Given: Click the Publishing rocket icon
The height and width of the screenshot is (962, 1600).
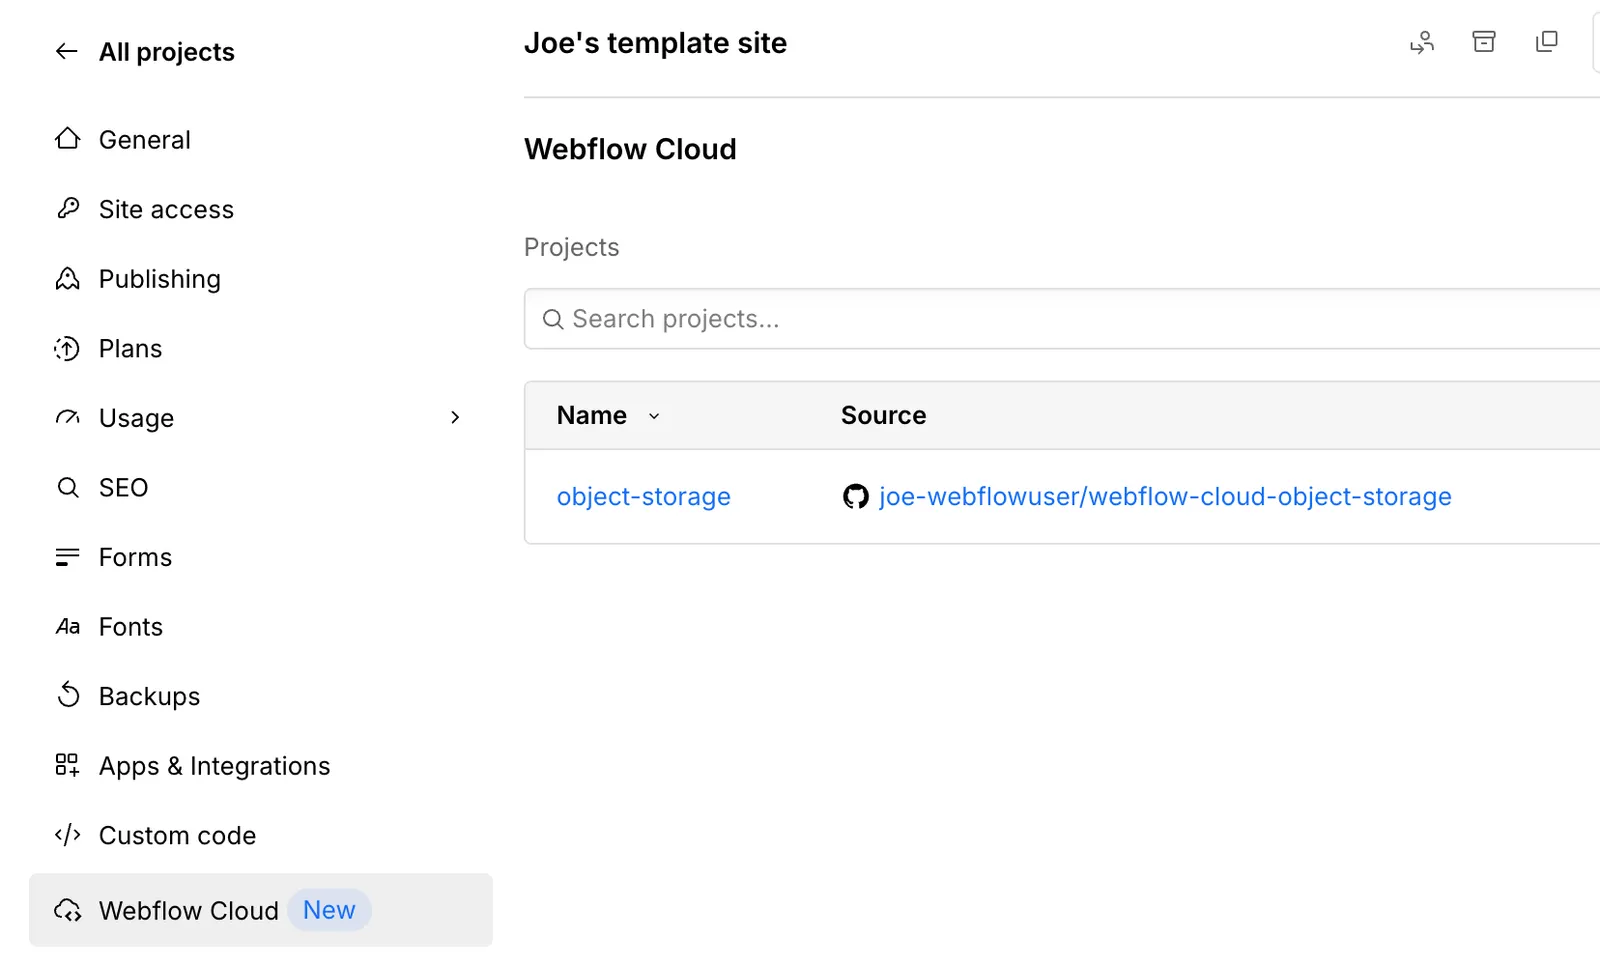Looking at the screenshot, I should point(67,278).
